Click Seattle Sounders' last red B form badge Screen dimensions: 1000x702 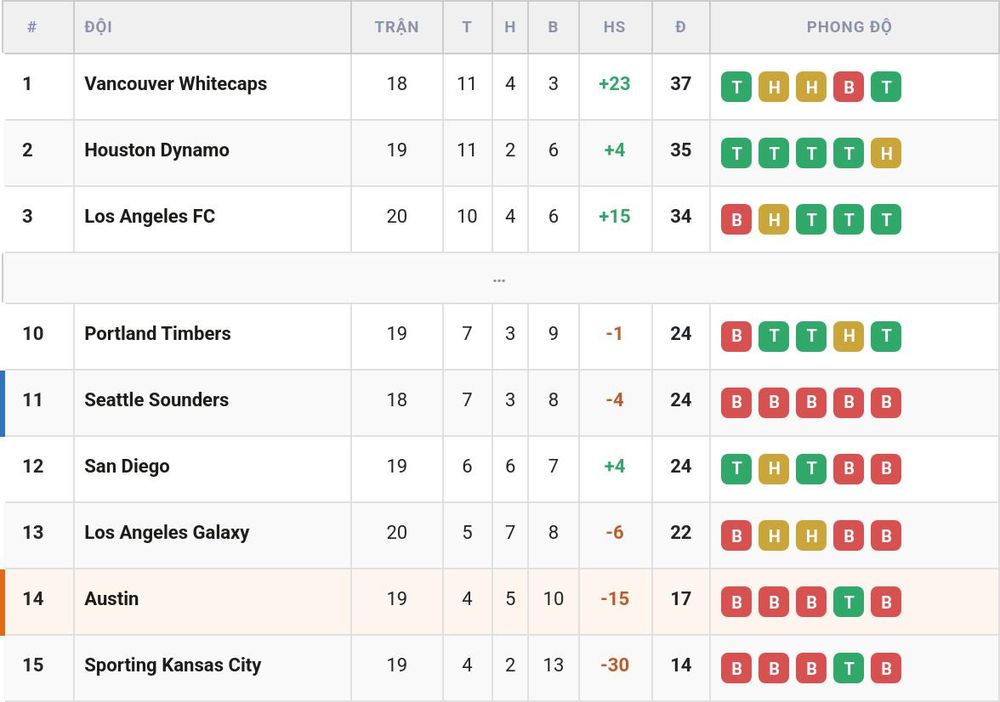(x=886, y=402)
